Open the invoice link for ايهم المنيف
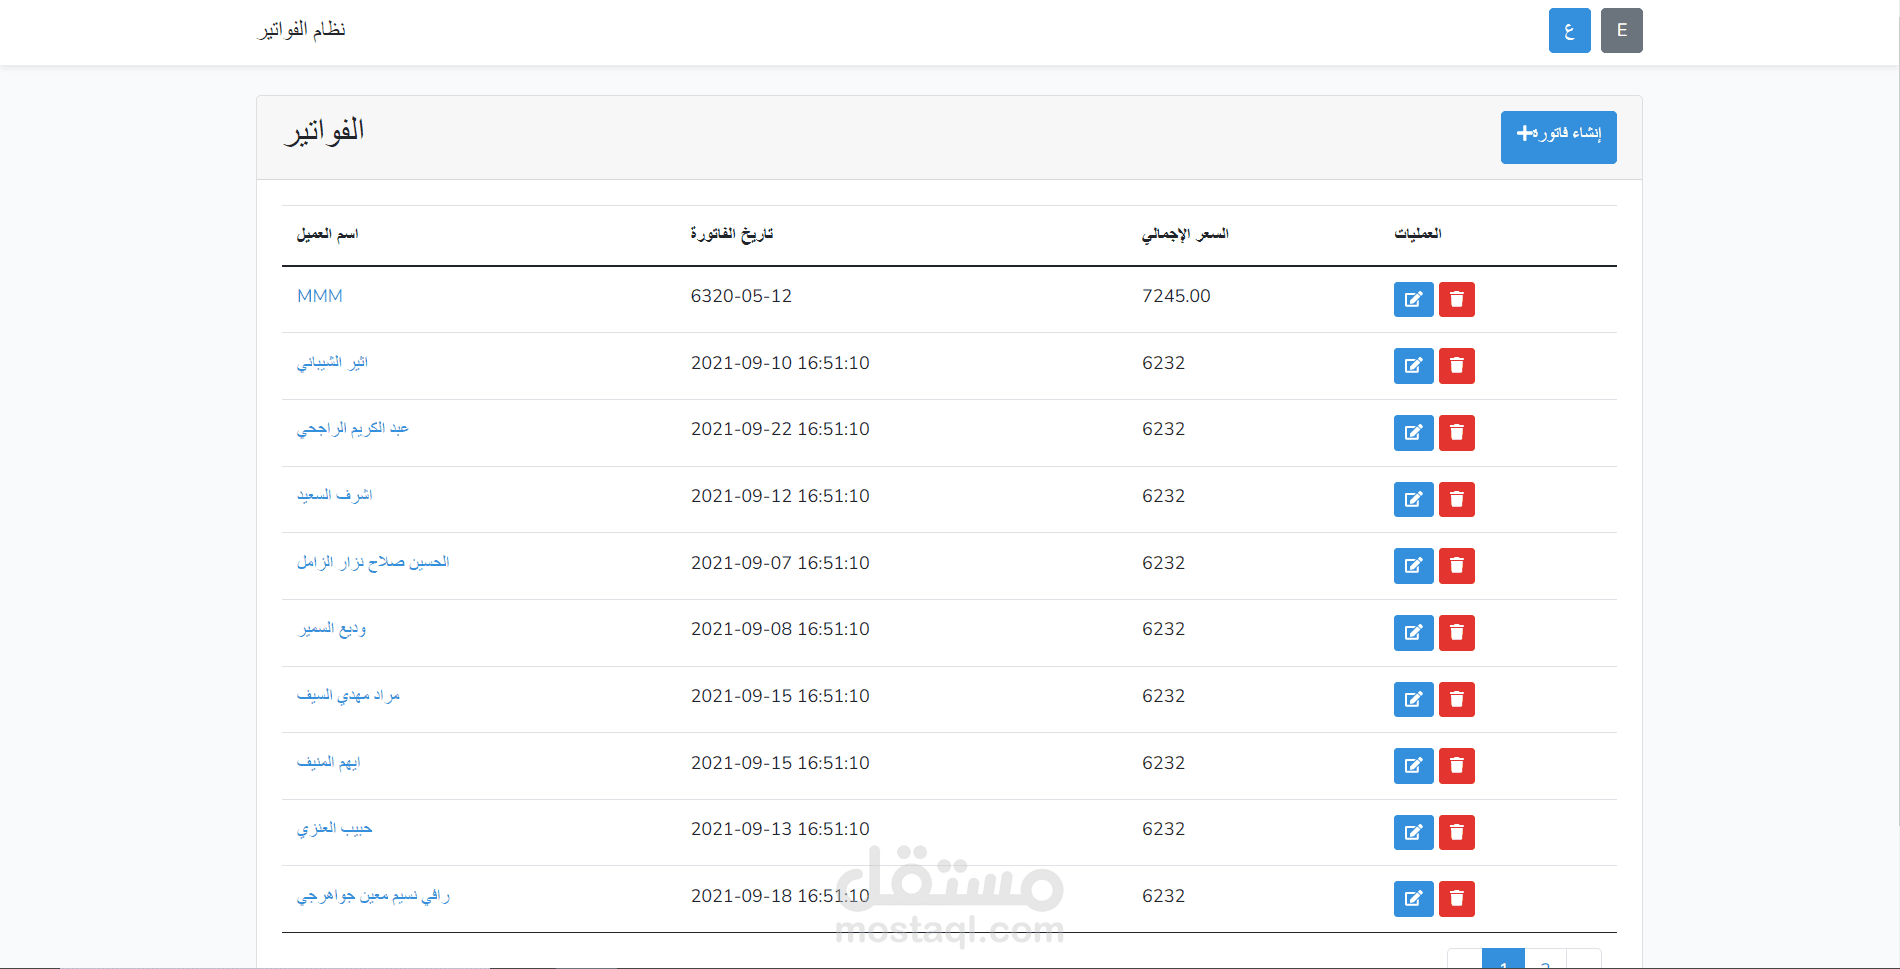This screenshot has width=1900, height=969. (331, 763)
